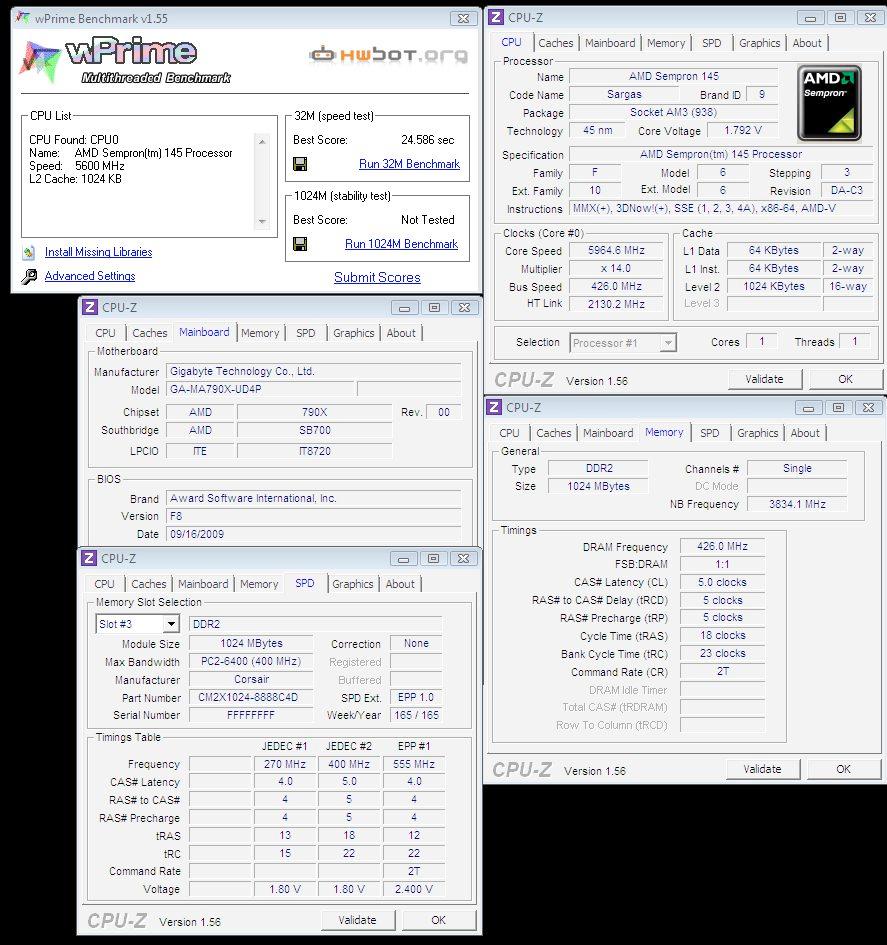Select Caches tab in Mainboard window
The image size is (887, 945).
click(149, 333)
